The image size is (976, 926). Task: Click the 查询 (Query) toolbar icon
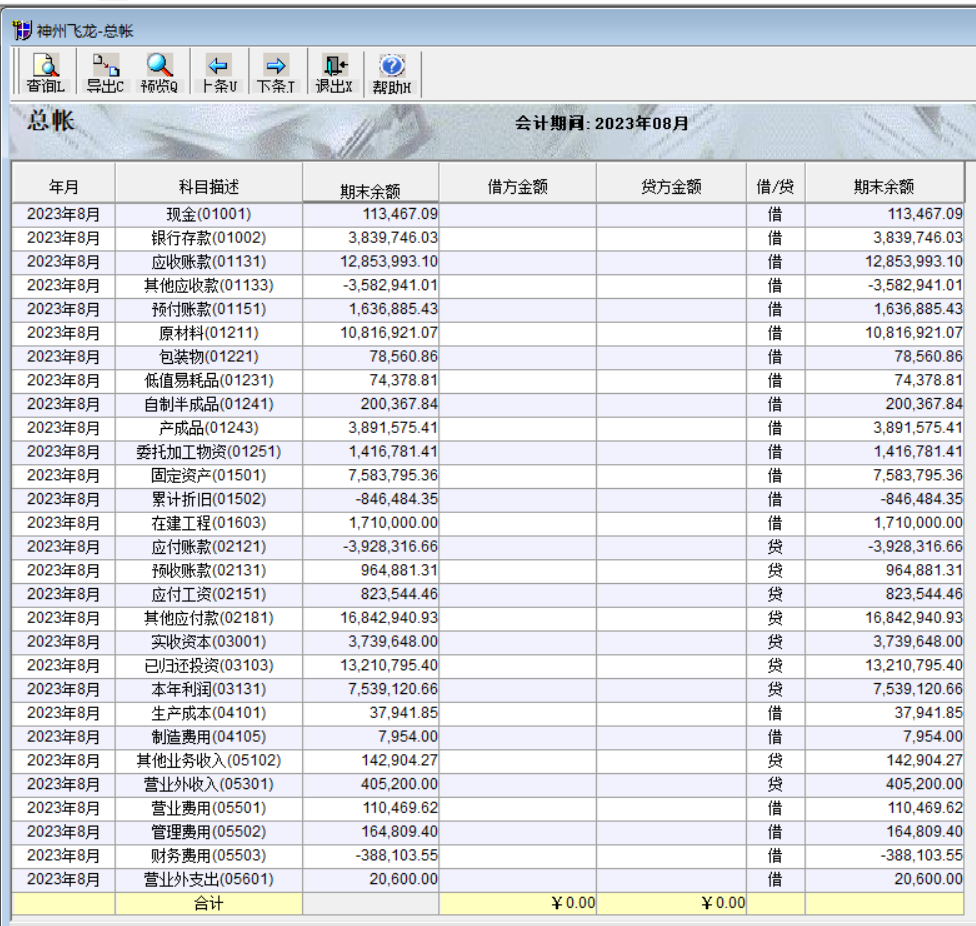pos(45,73)
